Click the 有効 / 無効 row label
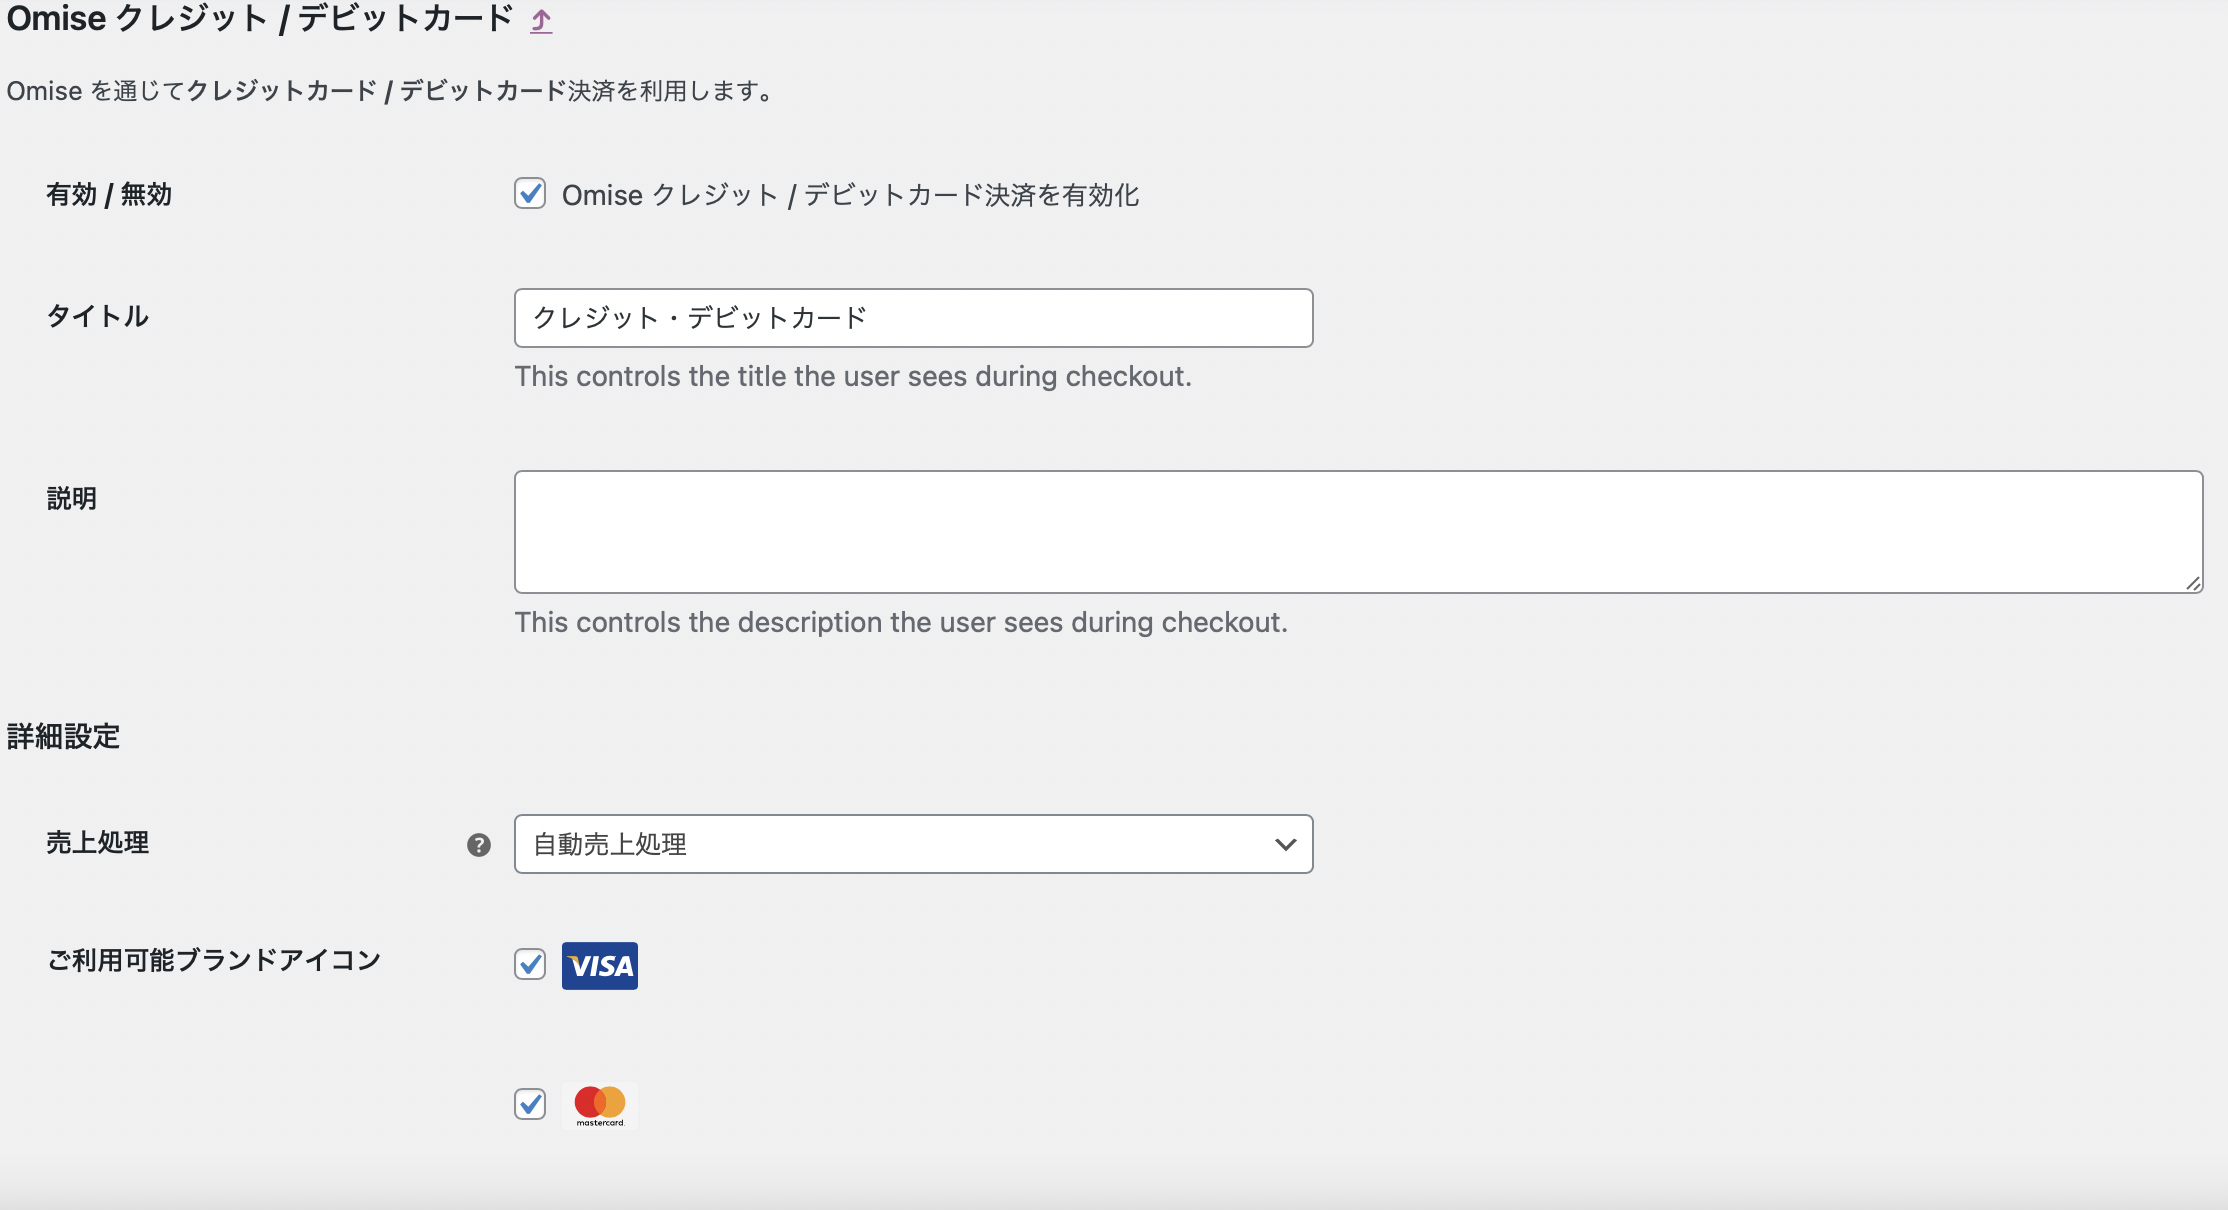The height and width of the screenshot is (1210, 2228). point(109,195)
